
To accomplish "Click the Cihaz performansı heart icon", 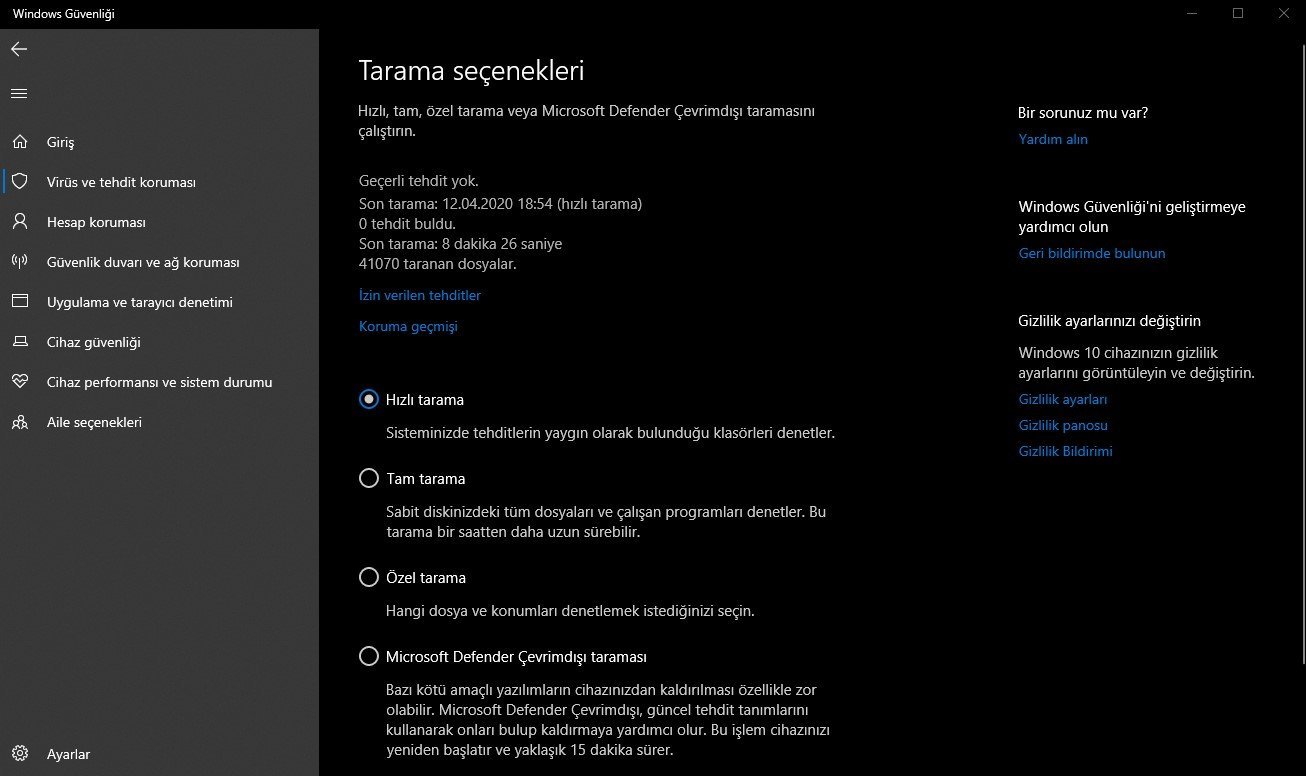I will tap(19, 382).
